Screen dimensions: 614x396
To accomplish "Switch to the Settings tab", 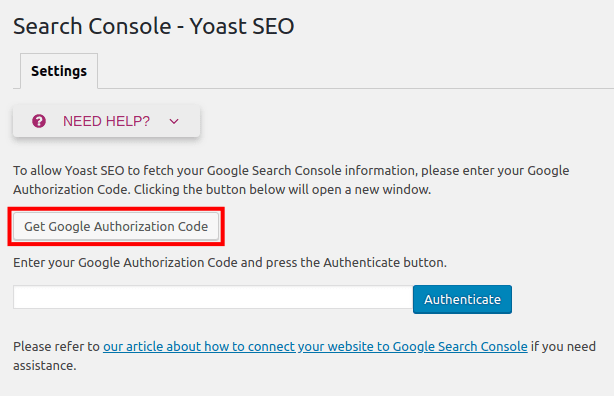I will 59,71.
